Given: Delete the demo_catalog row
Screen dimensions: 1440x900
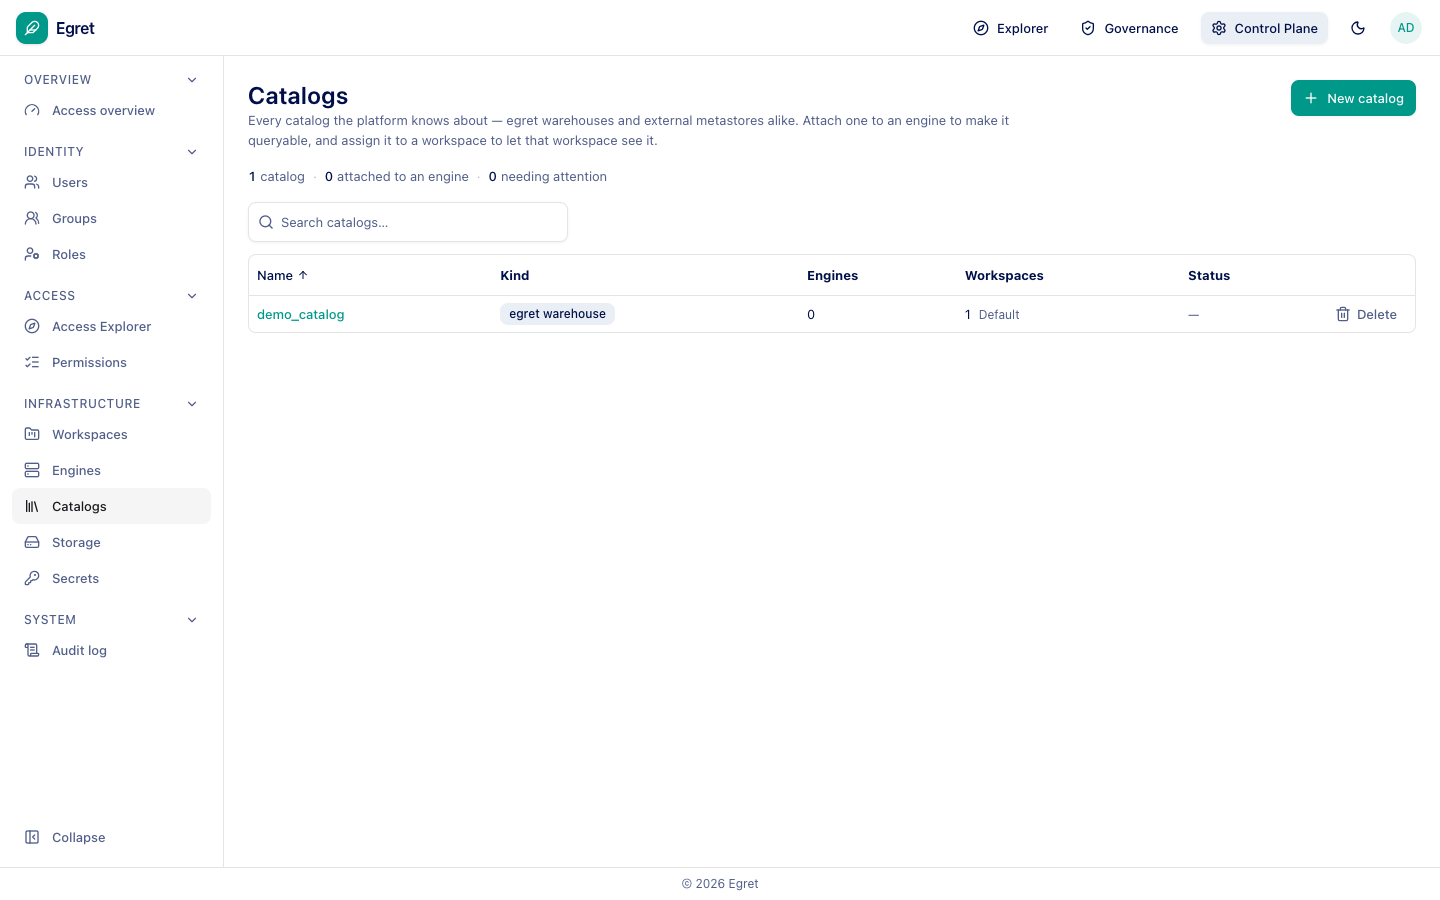Looking at the screenshot, I should pos(1366,314).
